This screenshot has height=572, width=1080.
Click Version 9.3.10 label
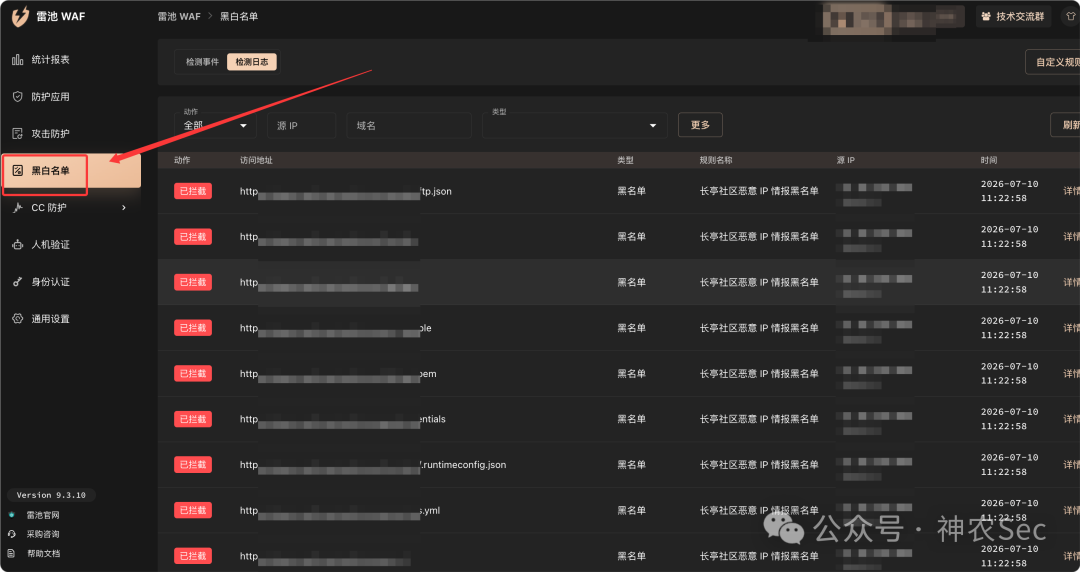(x=51, y=495)
